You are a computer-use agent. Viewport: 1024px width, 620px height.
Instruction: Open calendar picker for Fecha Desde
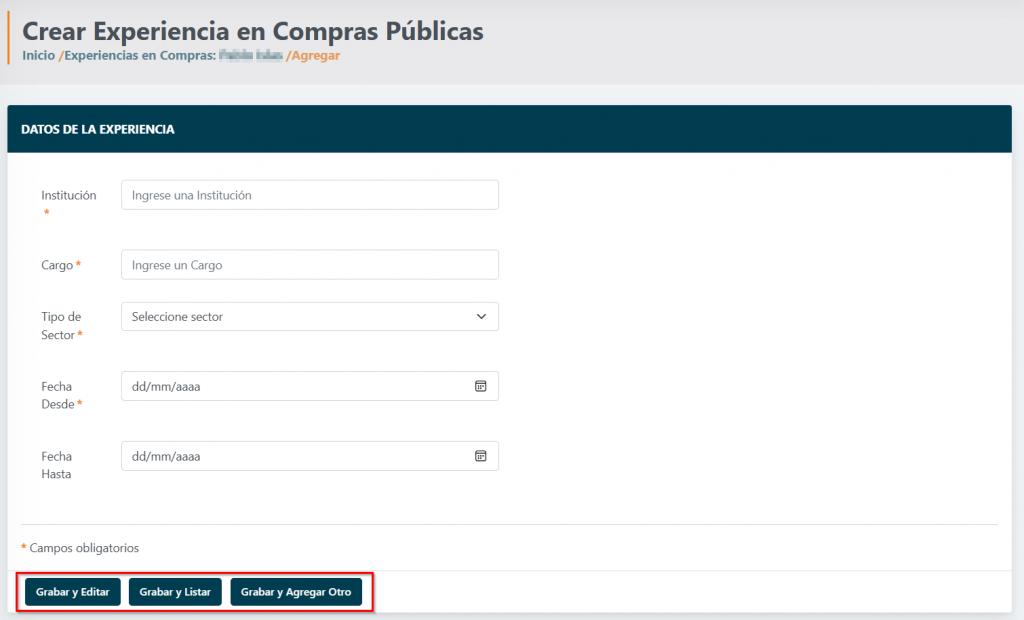(x=481, y=386)
